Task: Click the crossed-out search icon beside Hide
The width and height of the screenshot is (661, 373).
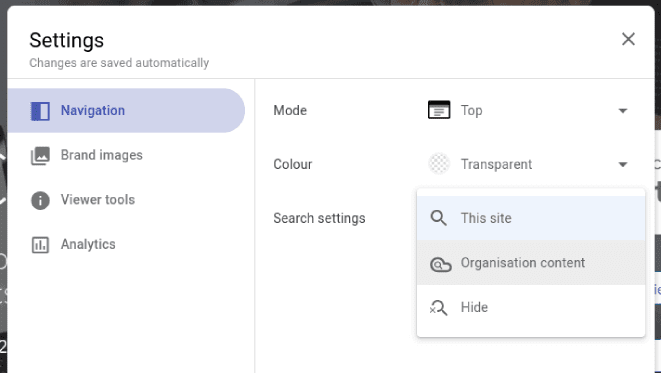Action: pyautogui.click(x=438, y=308)
